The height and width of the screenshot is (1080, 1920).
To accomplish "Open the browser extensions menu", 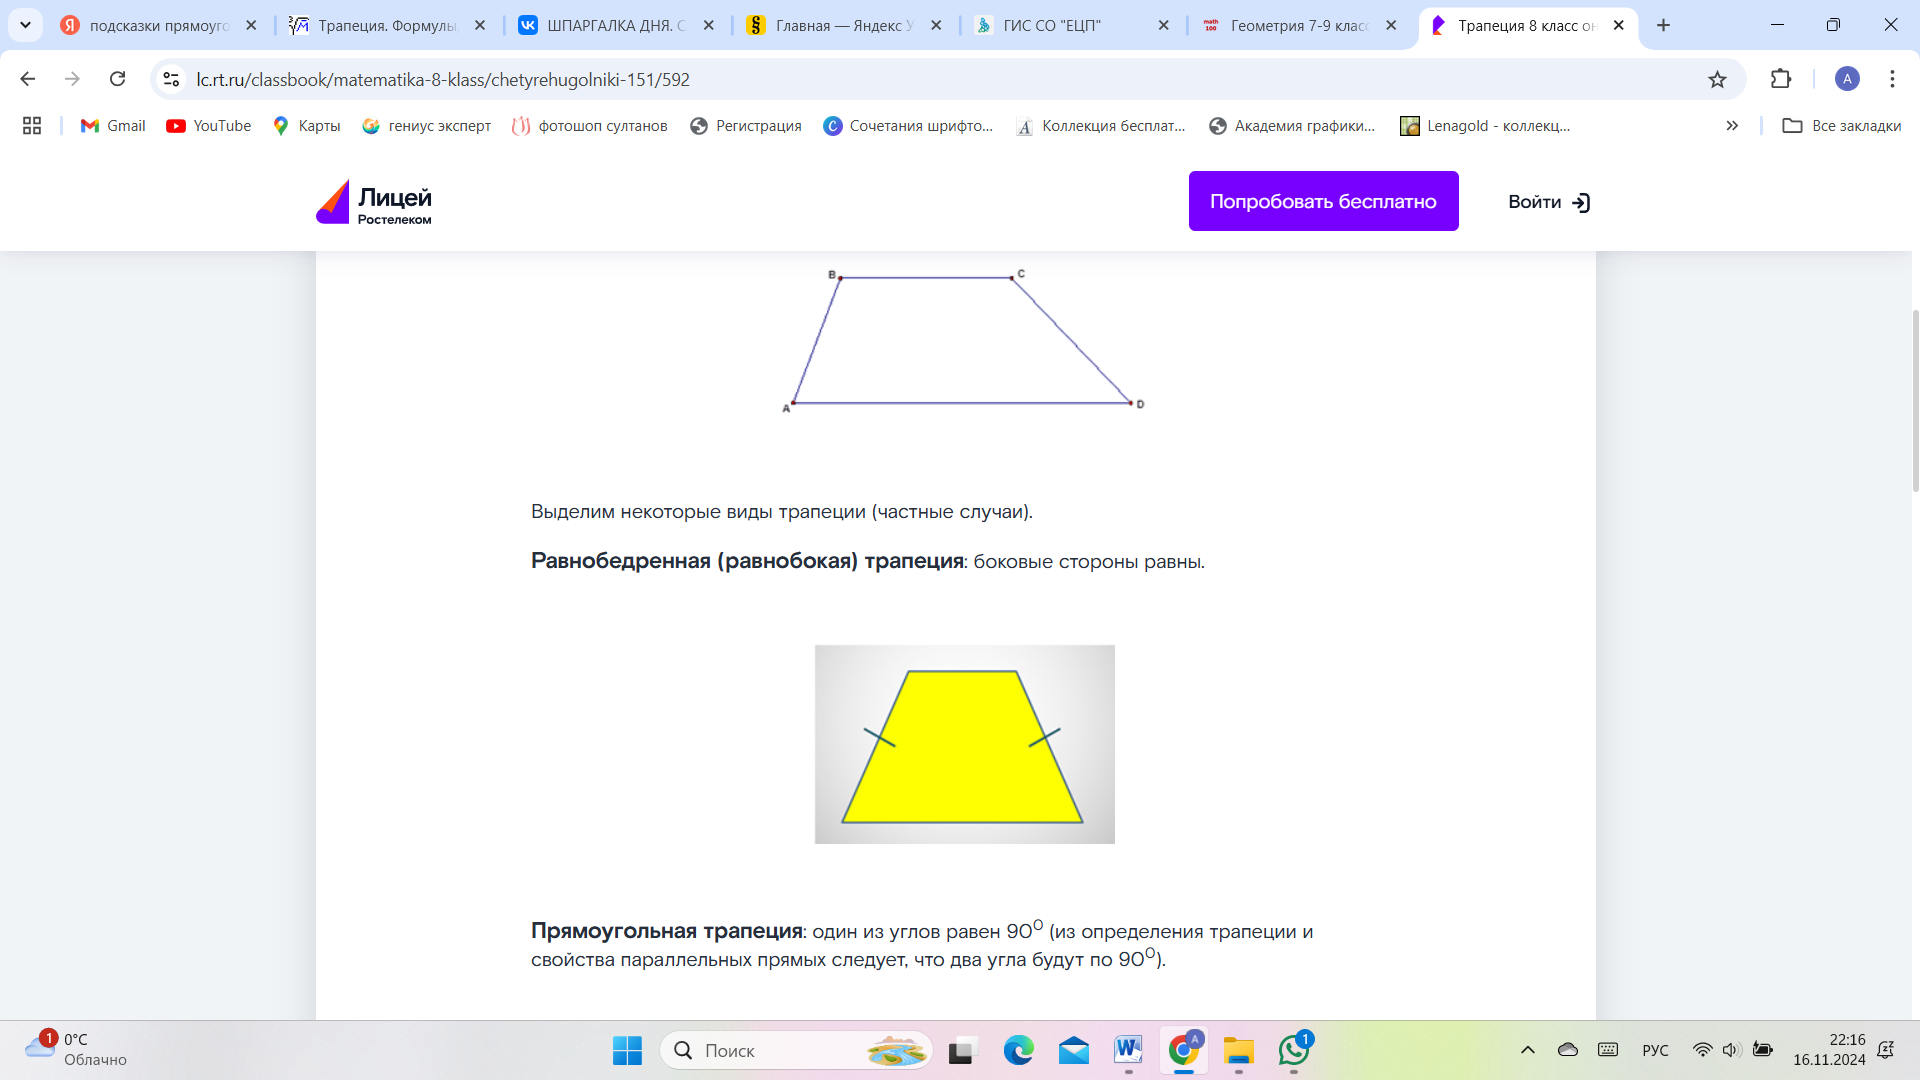I will point(1781,79).
